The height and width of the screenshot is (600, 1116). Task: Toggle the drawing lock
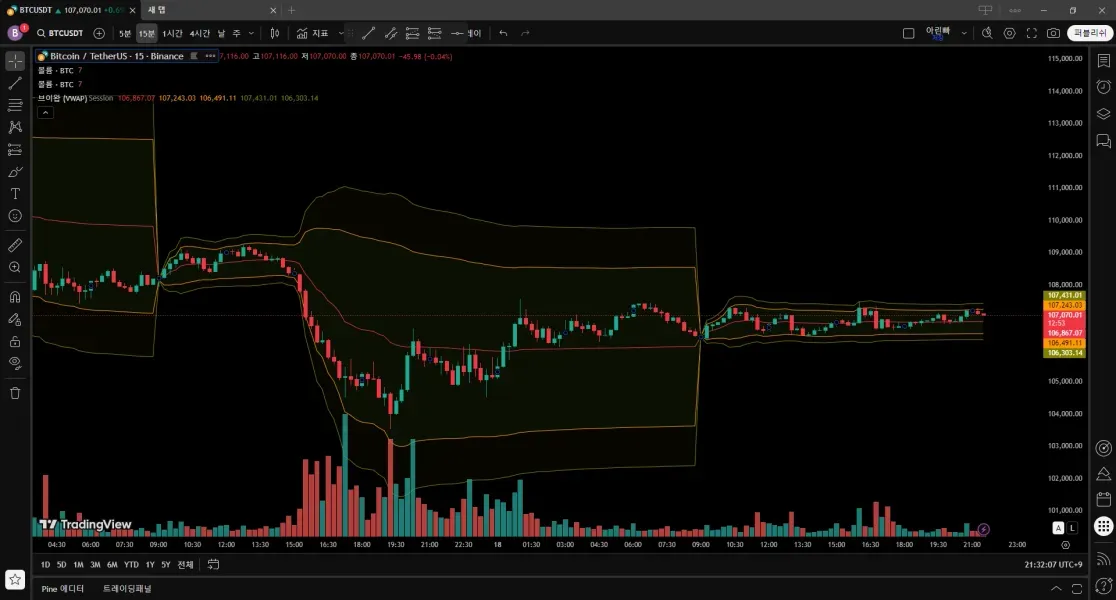click(14, 342)
